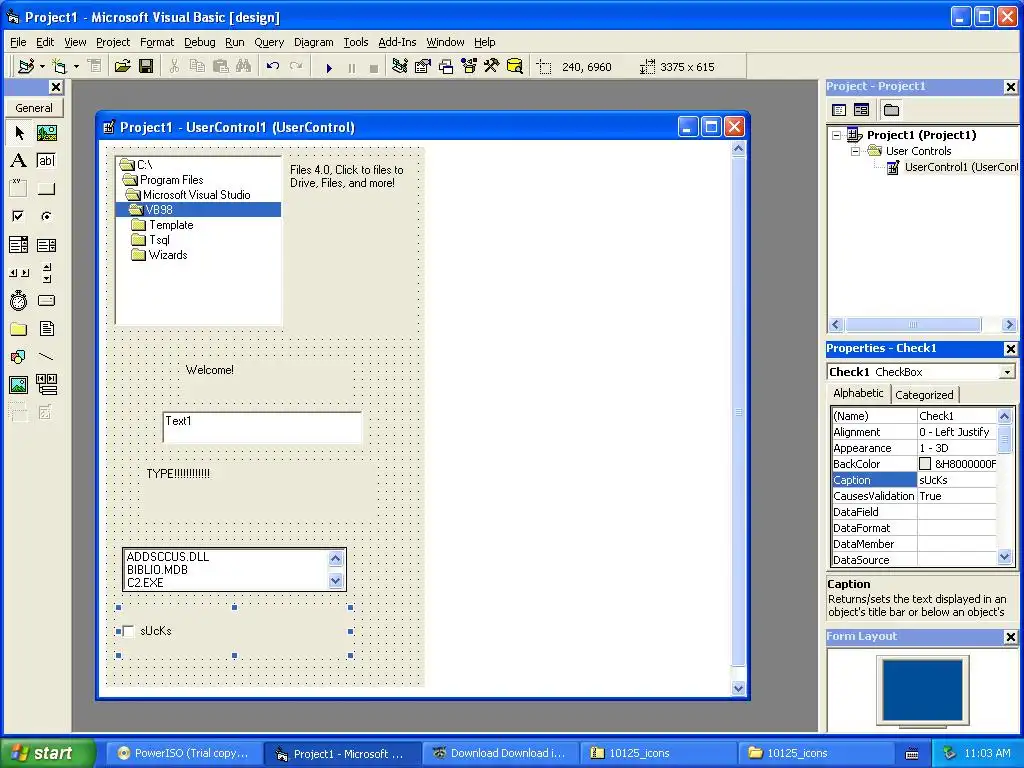The image size is (1024, 768).
Task: Click View Code icon in Project panel
Action: pyautogui.click(x=839, y=110)
